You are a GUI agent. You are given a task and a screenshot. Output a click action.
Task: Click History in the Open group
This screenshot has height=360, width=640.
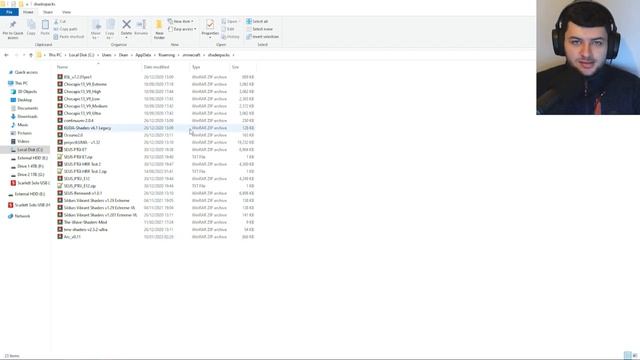[x=231, y=37]
